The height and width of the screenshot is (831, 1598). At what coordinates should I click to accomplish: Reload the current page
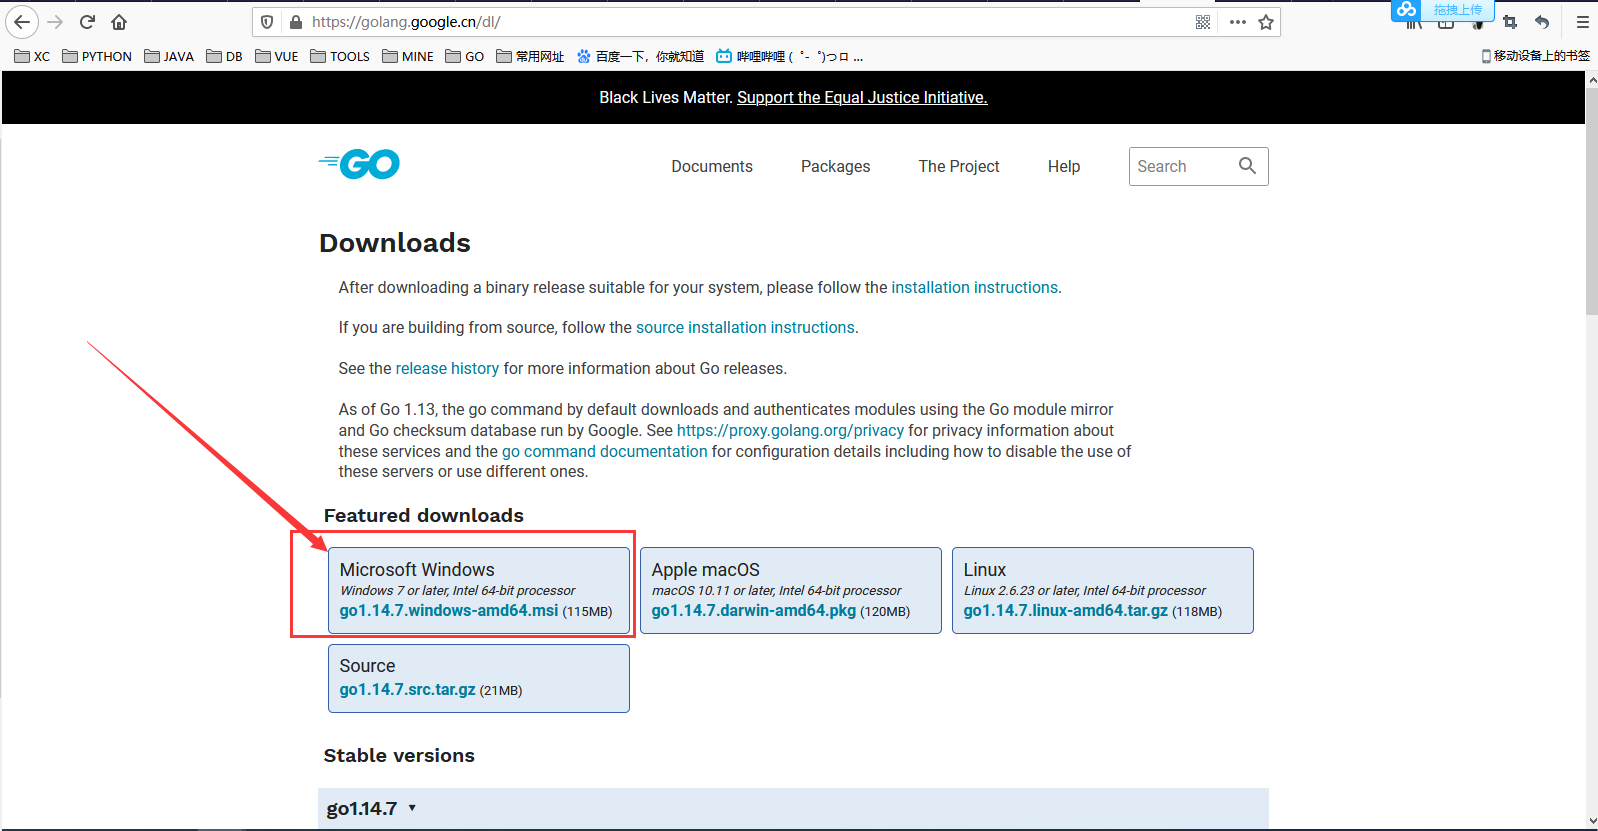(87, 22)
